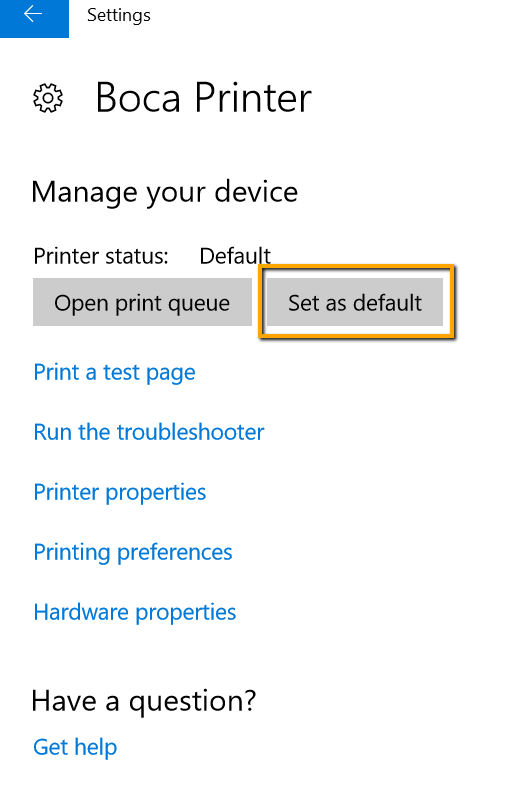The image size is (532, 802).
Task: Launch the printer troubleshooter link
Action: 149,432
